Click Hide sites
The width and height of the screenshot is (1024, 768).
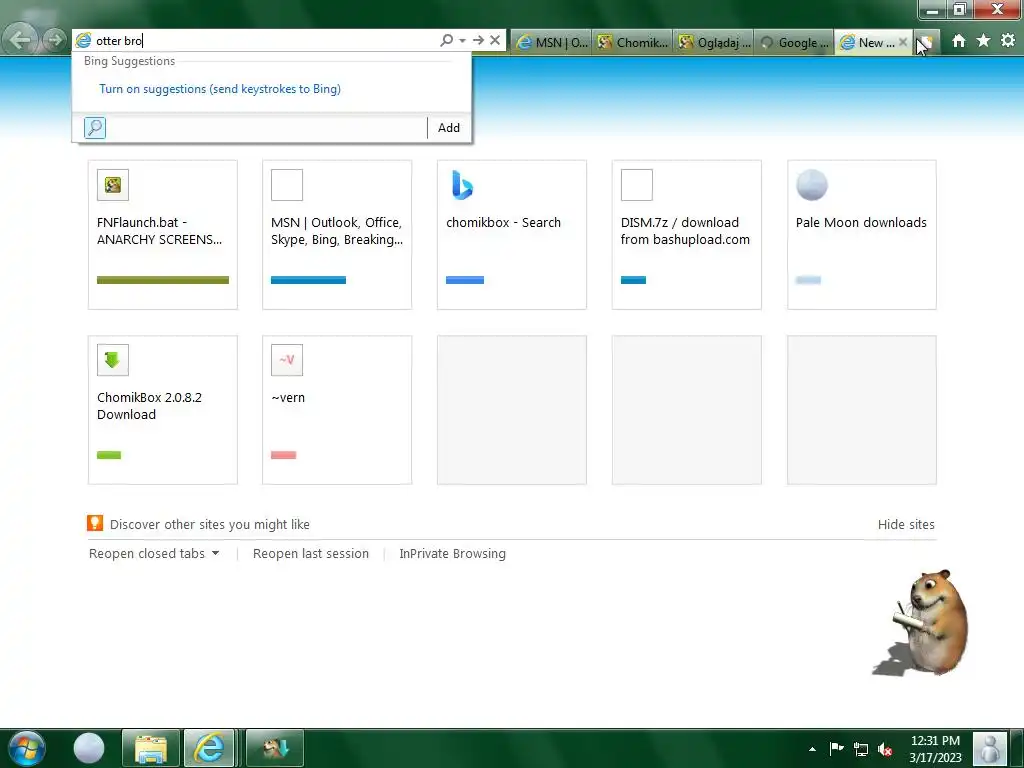click(906, 524)
